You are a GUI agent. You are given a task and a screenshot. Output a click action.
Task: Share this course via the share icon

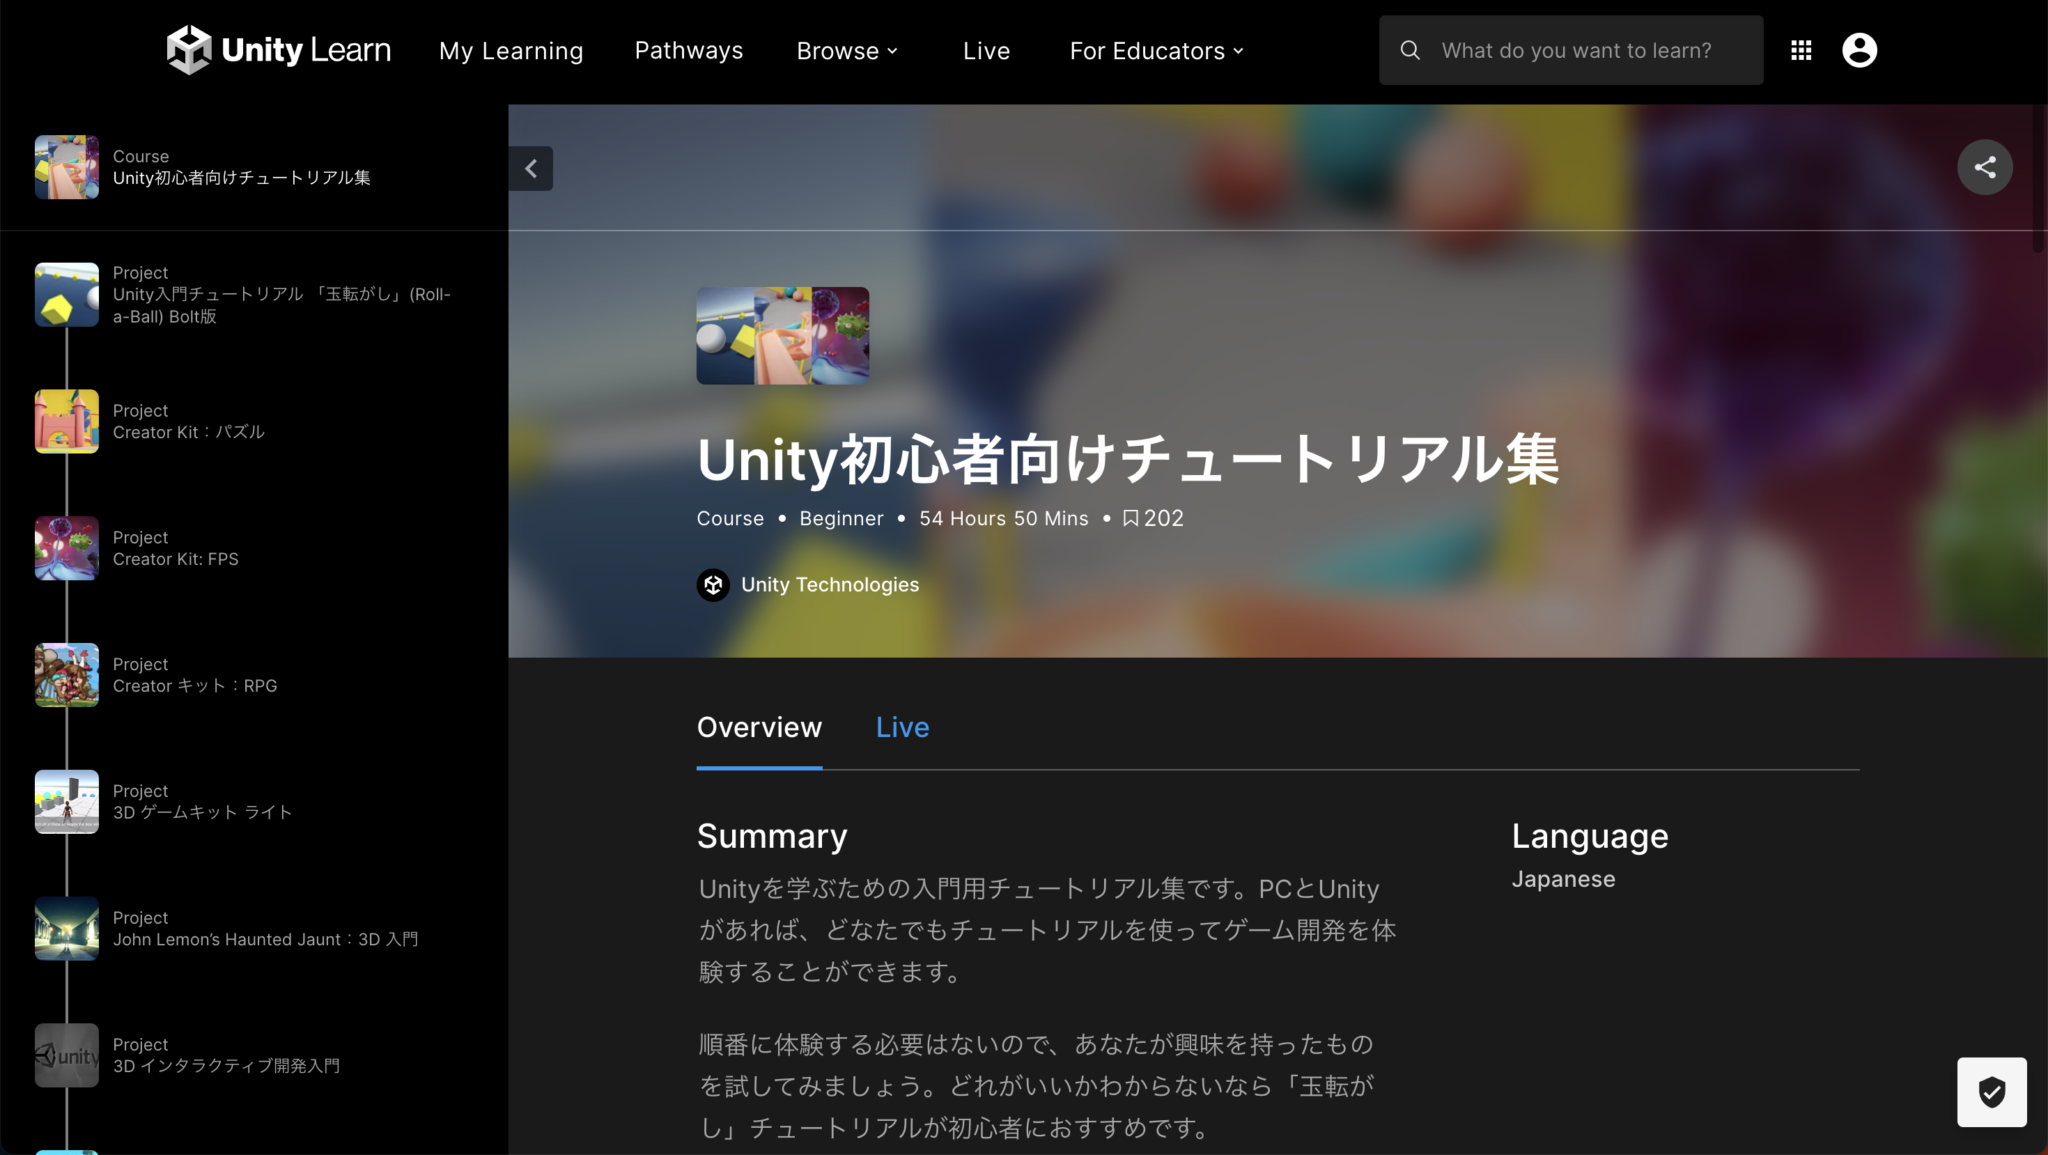tap(1984, 167)
